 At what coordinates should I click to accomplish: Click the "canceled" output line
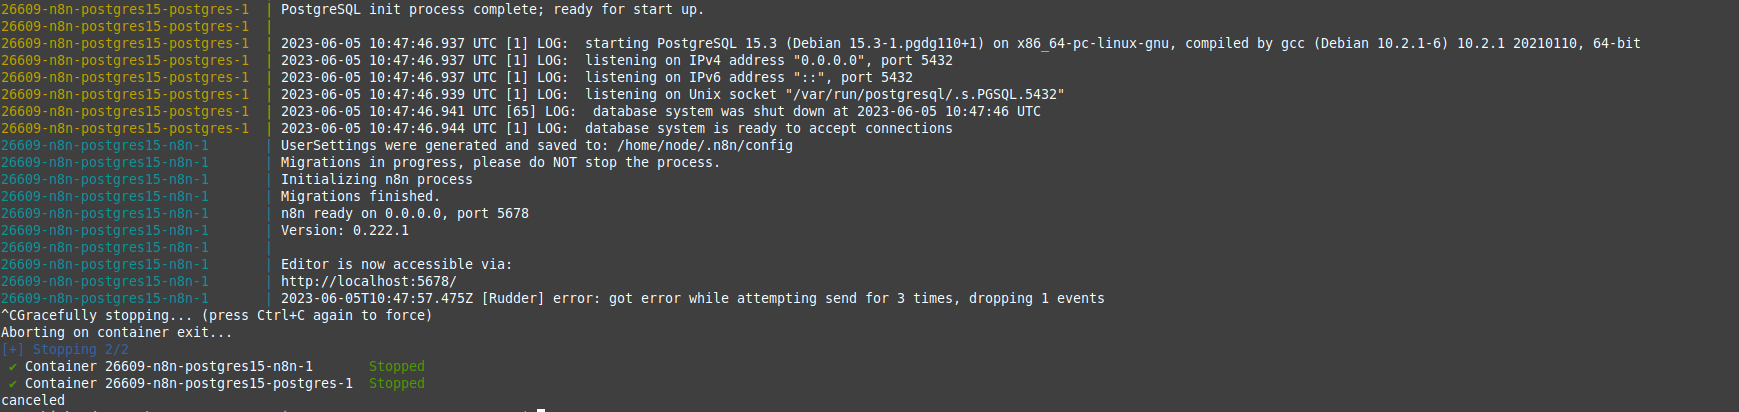pyautogui.click(x=33, y=401)
